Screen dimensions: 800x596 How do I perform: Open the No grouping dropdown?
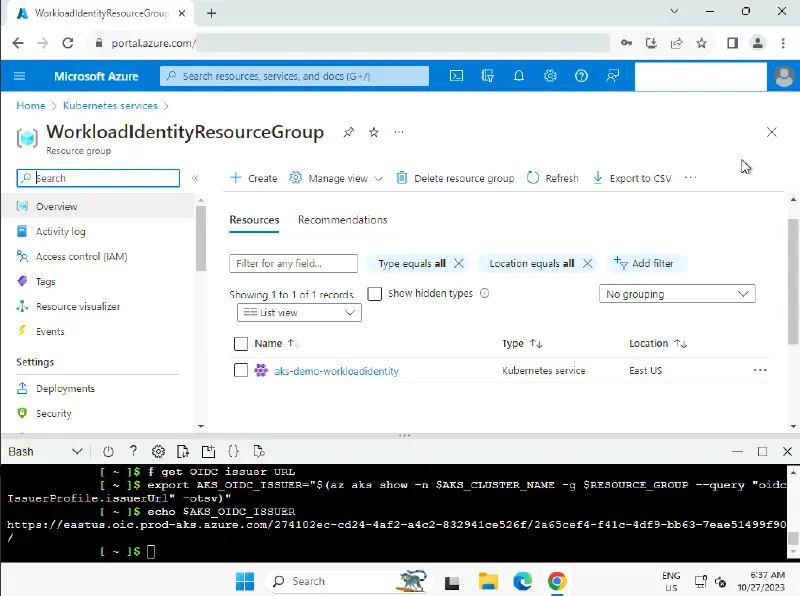pos(677,294)
